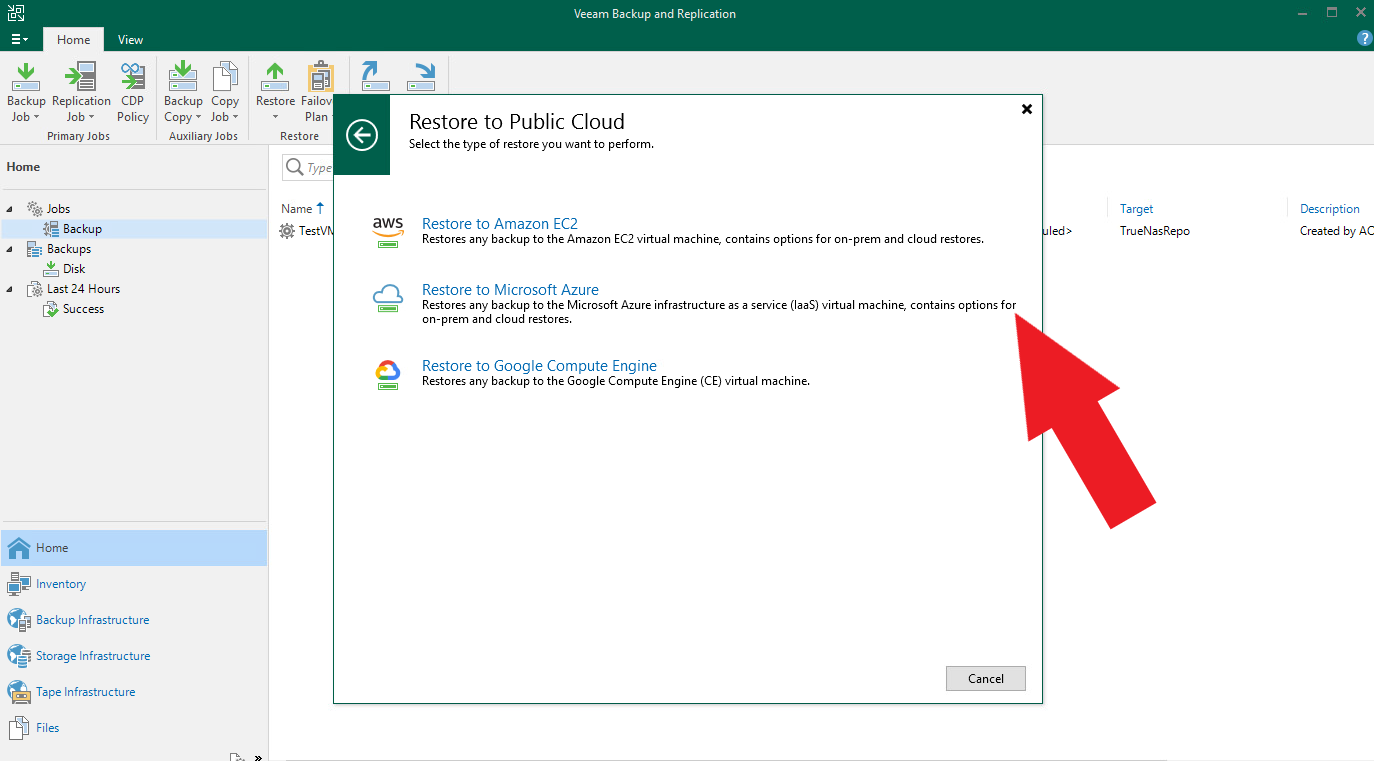Viewport: 1374px width, 761px height.
Task: Click the Files navigation icon
Action: pyautogui.click(x=18, y=728)
